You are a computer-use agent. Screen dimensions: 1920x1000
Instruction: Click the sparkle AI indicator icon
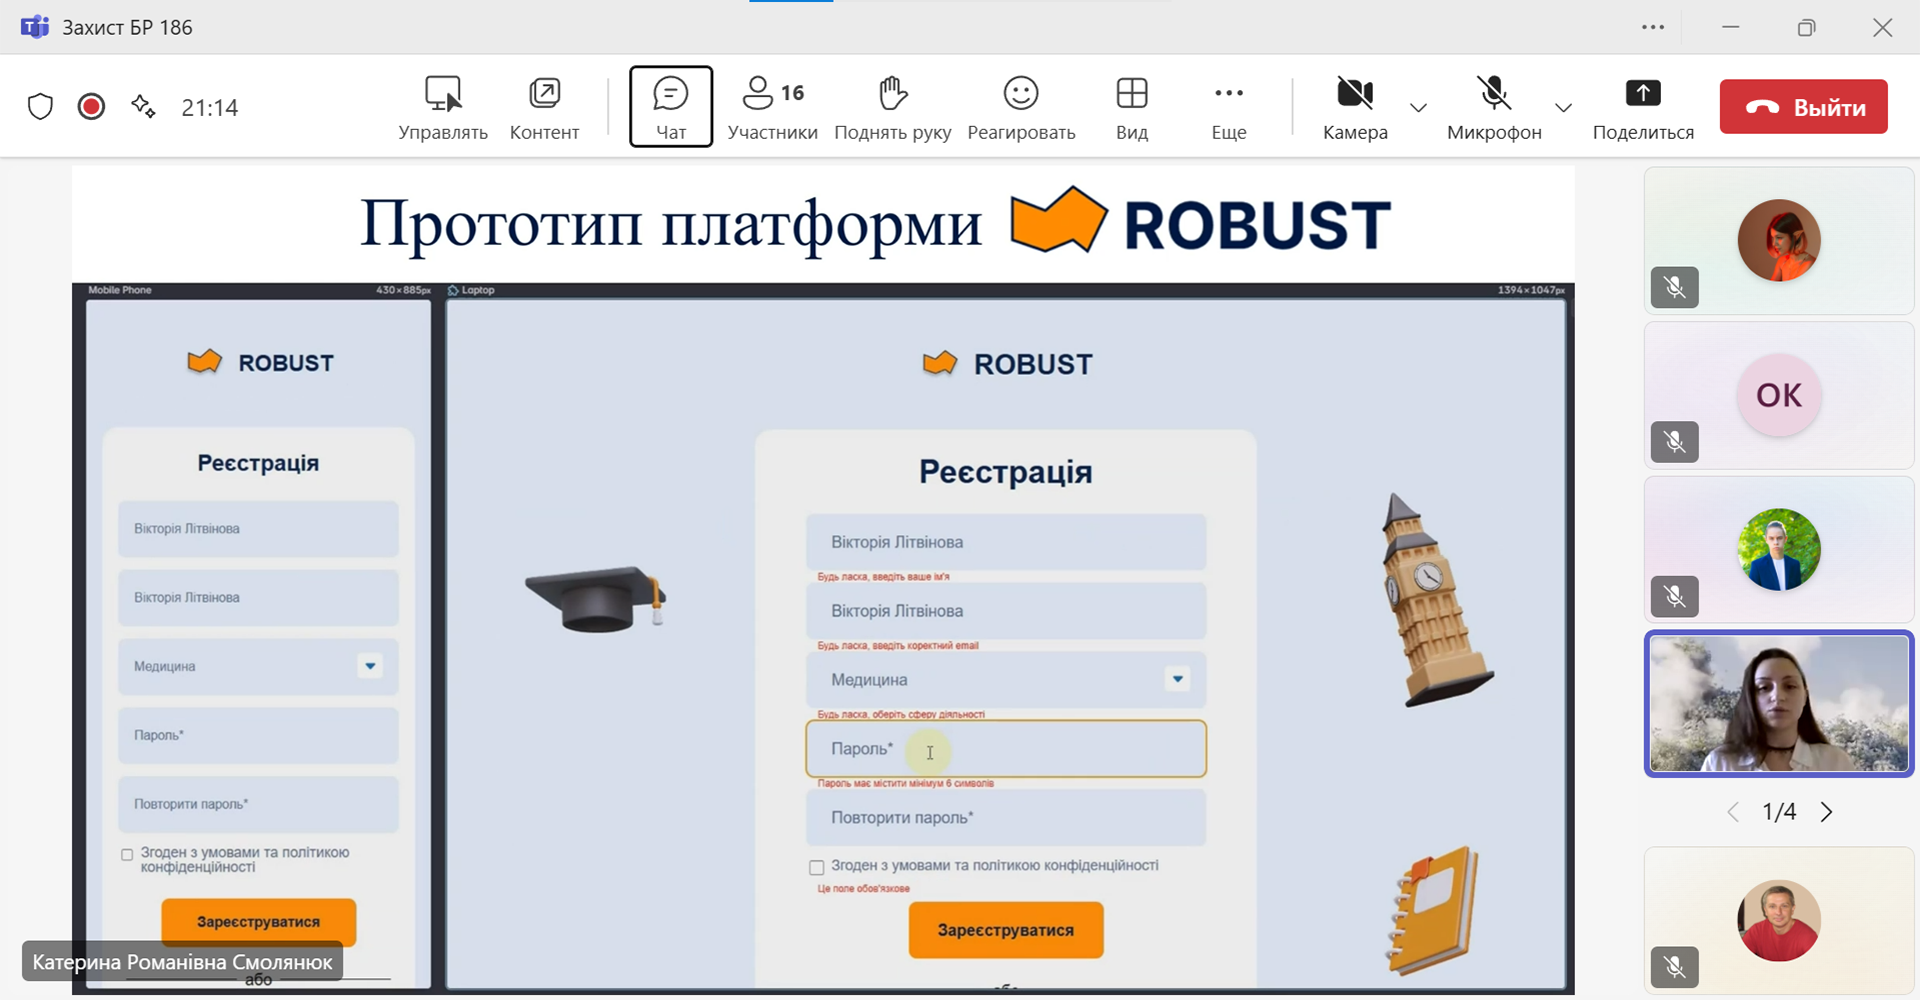143,107
